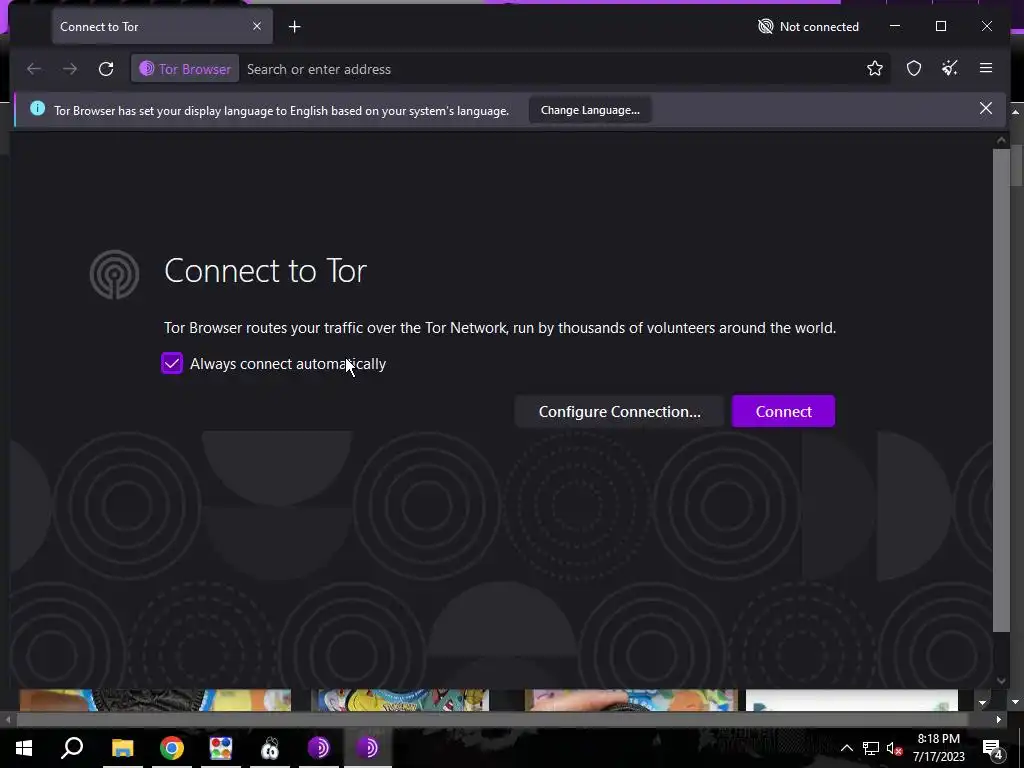Image resolution: width=1024 pixels, height=768 pixels.
Task: Open Configure Connection settings
Action: [619, 411]
